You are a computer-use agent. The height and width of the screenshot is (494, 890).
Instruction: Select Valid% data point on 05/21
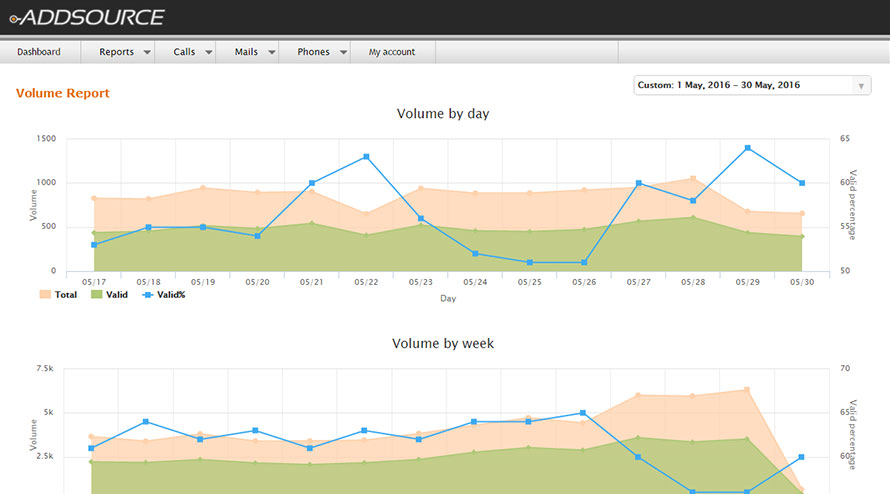[312, 183]
